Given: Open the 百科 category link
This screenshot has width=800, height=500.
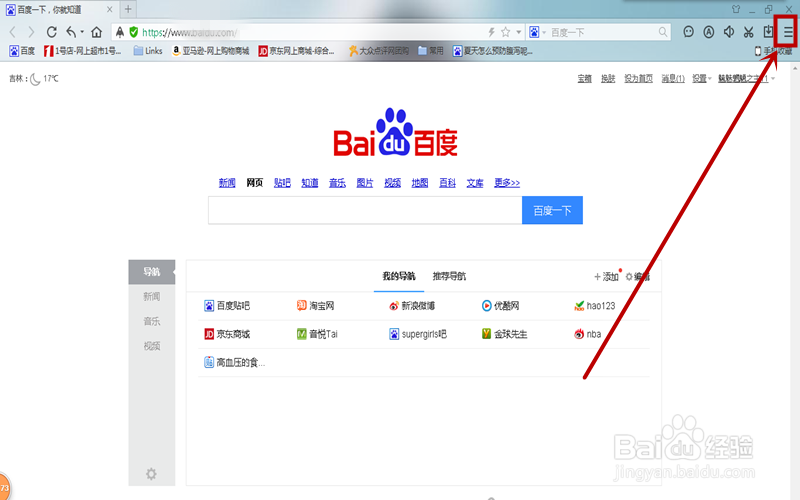Looking at the screenshot, I should [x=447, y=183].
